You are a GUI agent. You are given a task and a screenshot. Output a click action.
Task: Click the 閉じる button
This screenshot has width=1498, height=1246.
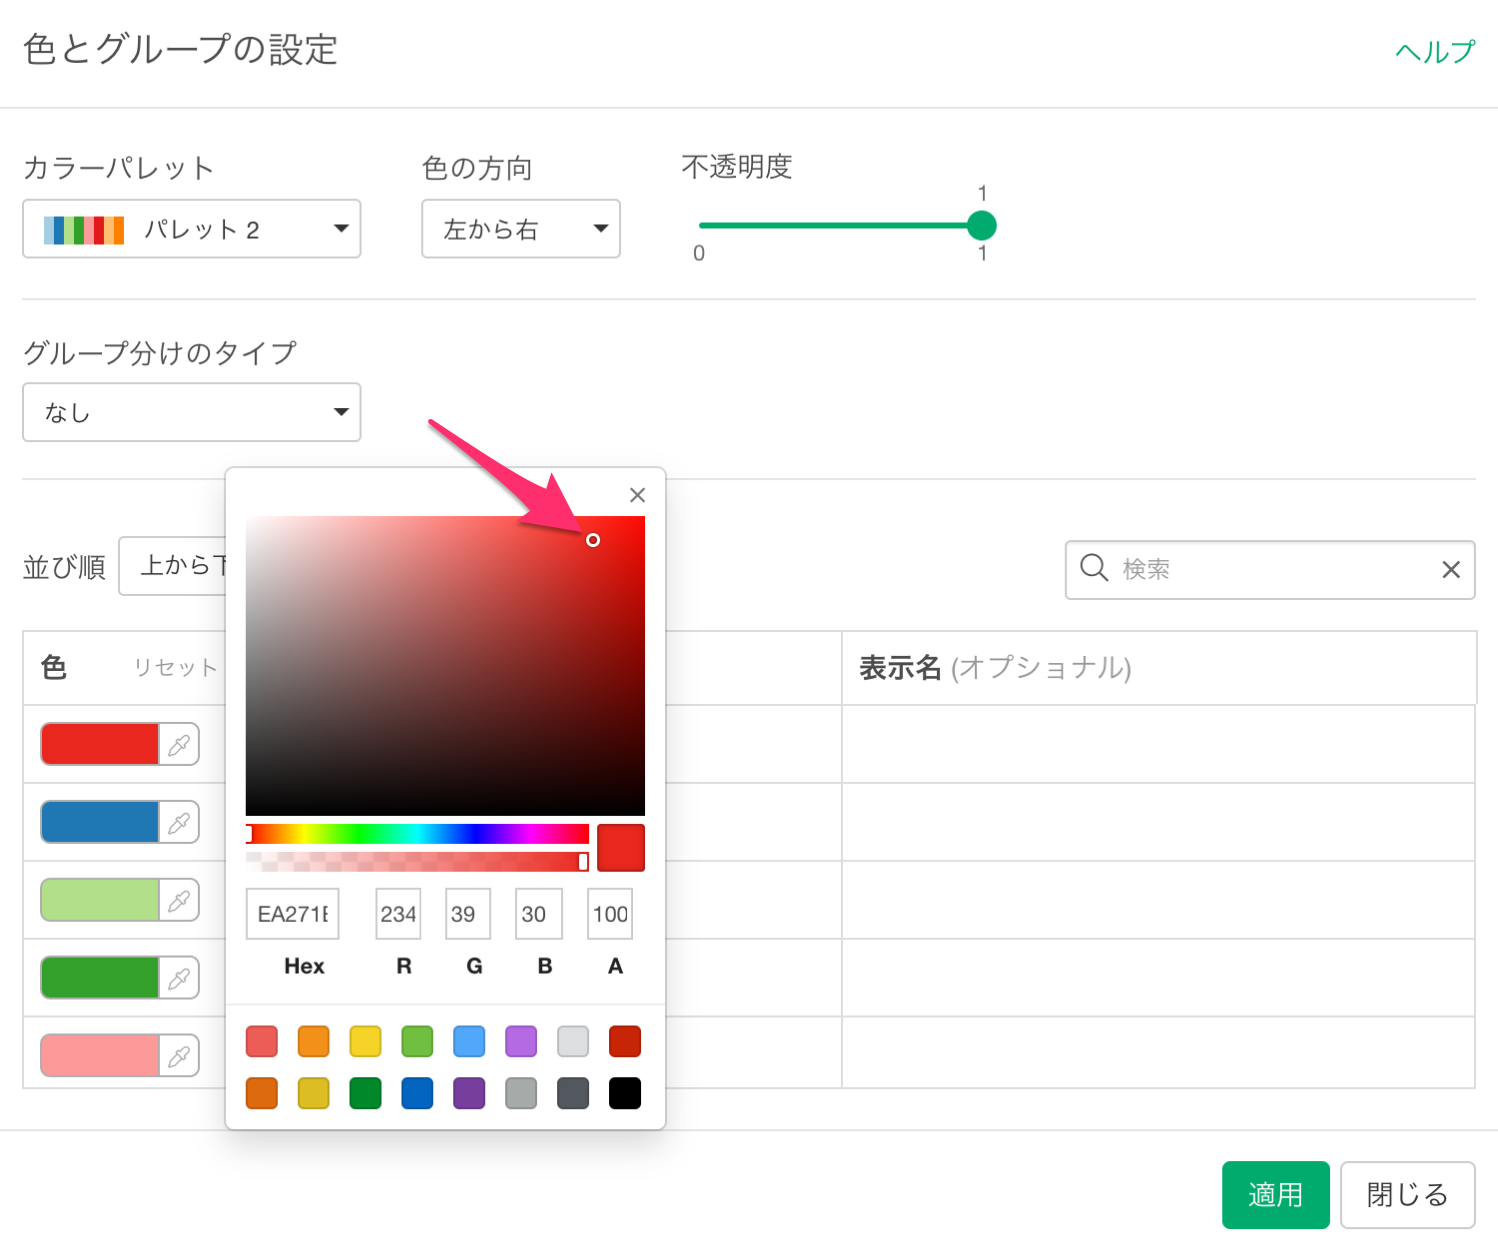pyautogui.click(x=1408, y=1195)
